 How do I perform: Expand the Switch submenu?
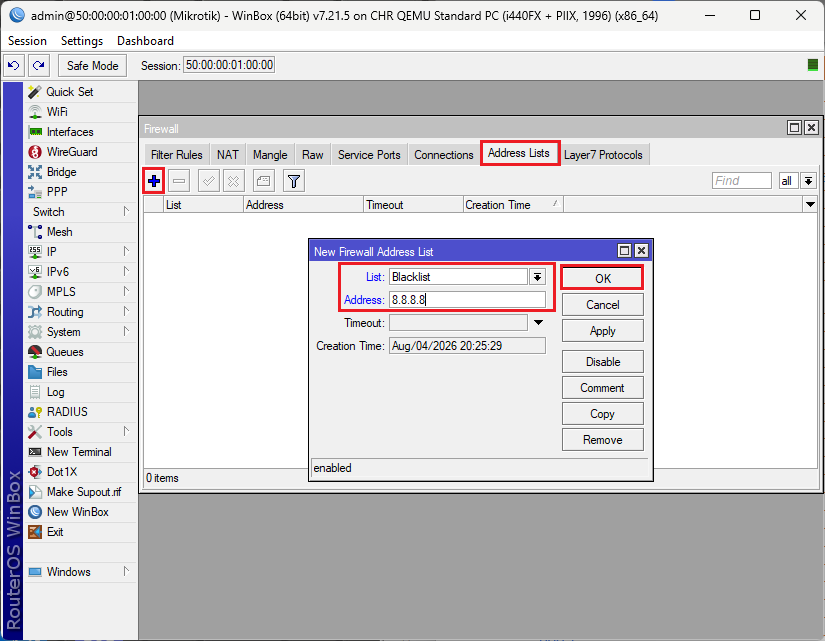82,212
